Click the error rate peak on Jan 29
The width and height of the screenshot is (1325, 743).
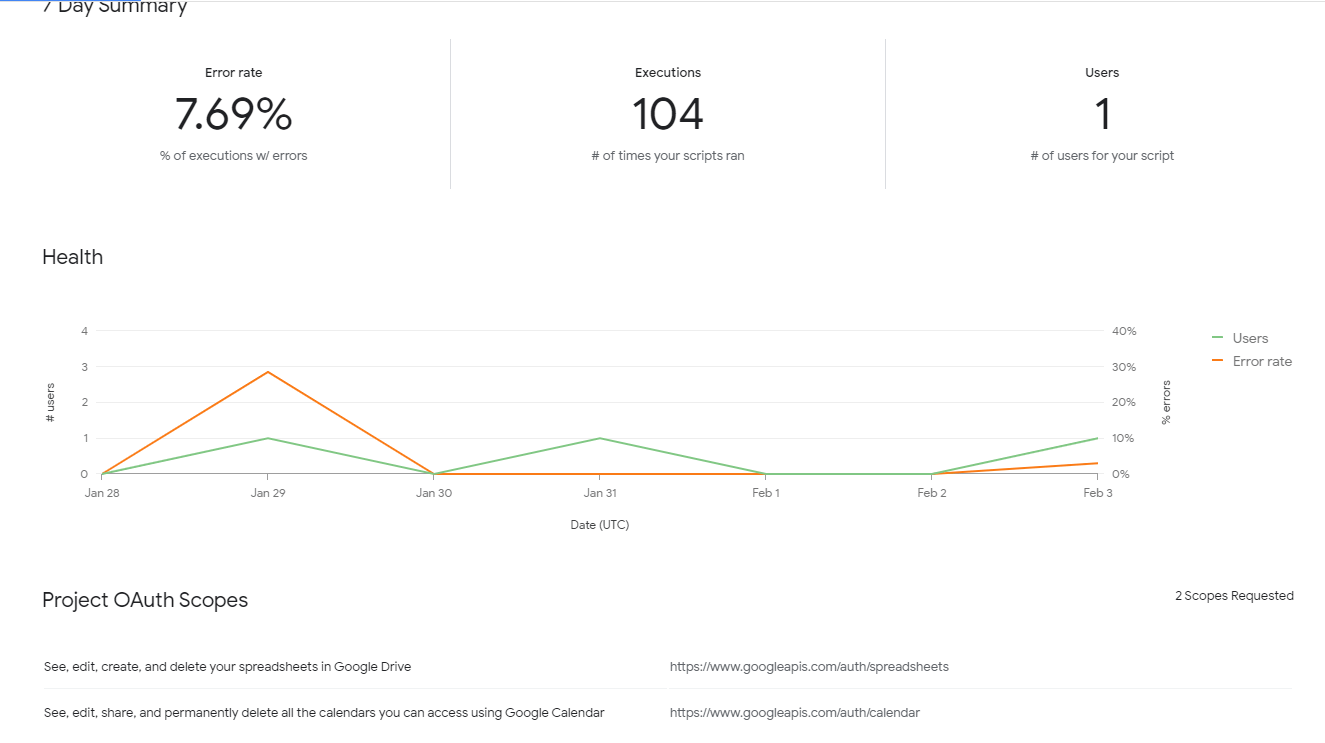[x=268, y=372]
